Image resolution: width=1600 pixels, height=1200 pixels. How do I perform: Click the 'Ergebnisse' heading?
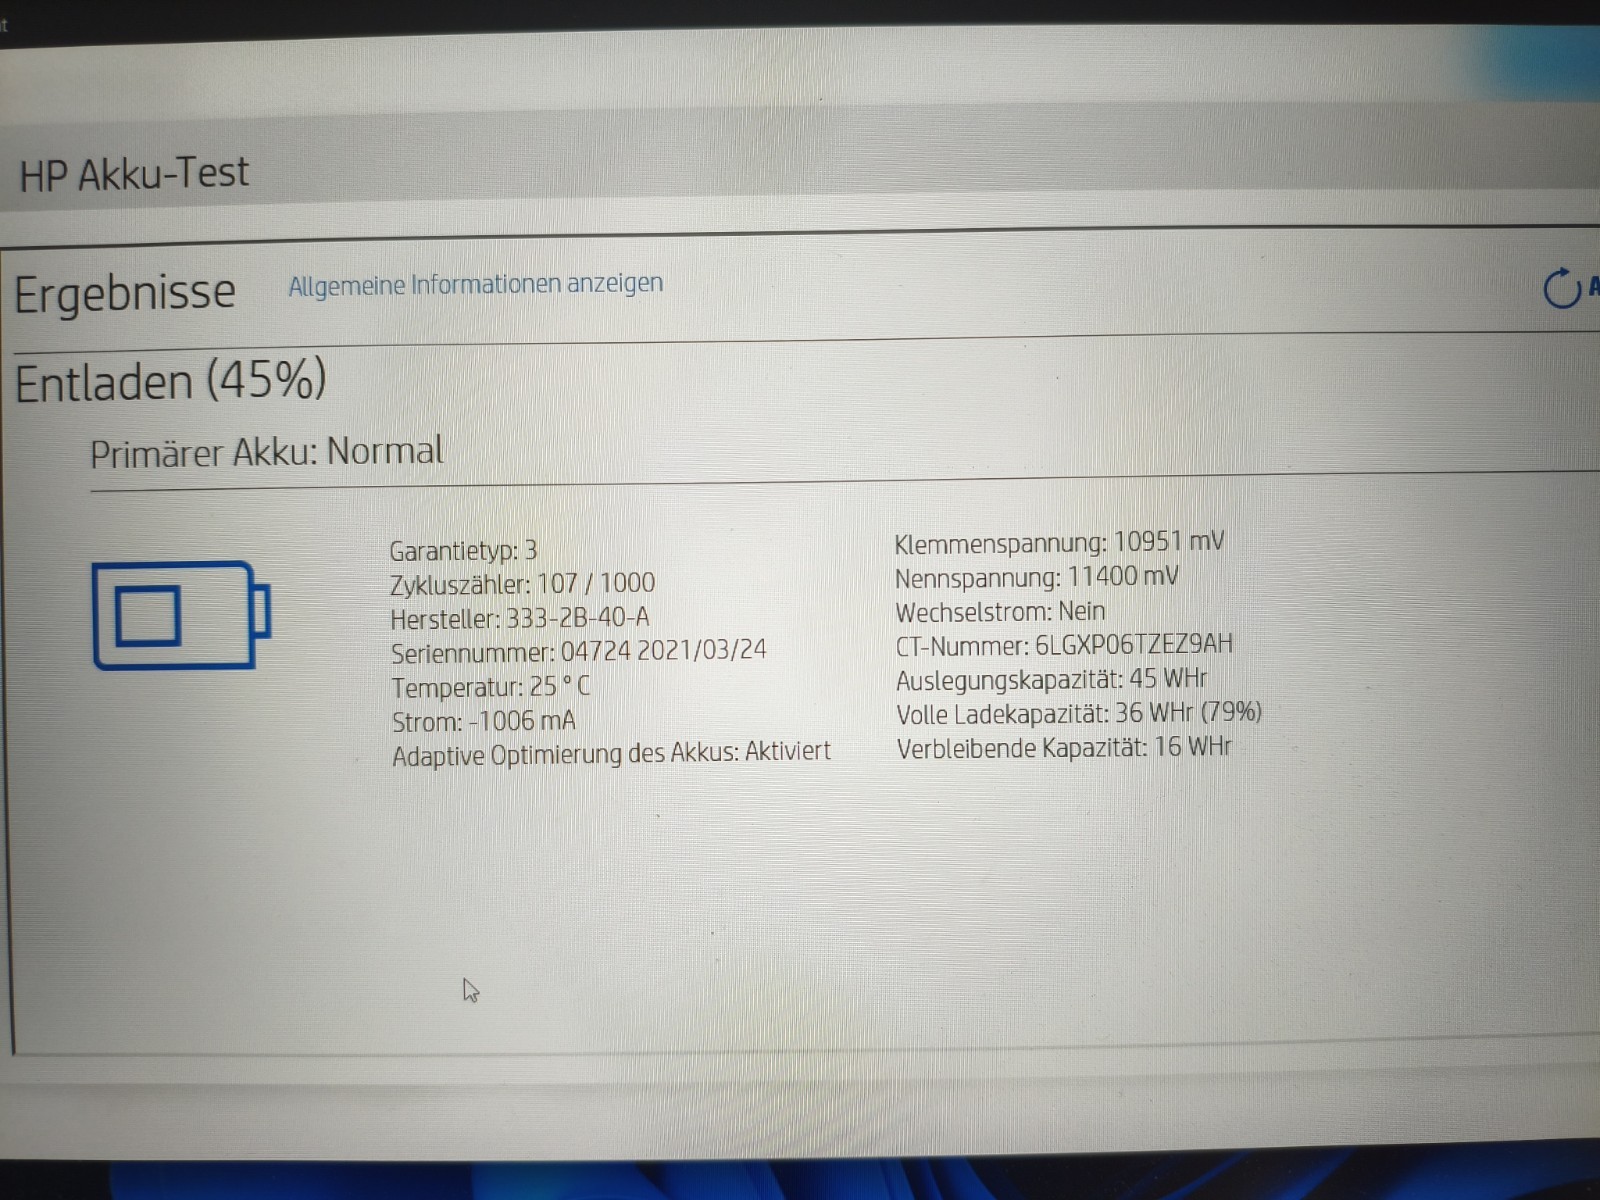pyautogui.click(x=125, y=294)
